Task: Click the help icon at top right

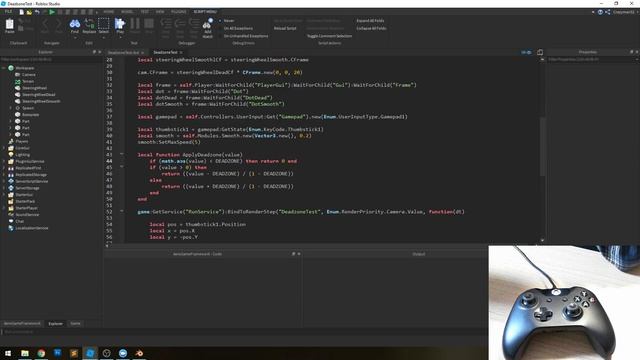Action: pyautogui.click(x=600, y=12)
